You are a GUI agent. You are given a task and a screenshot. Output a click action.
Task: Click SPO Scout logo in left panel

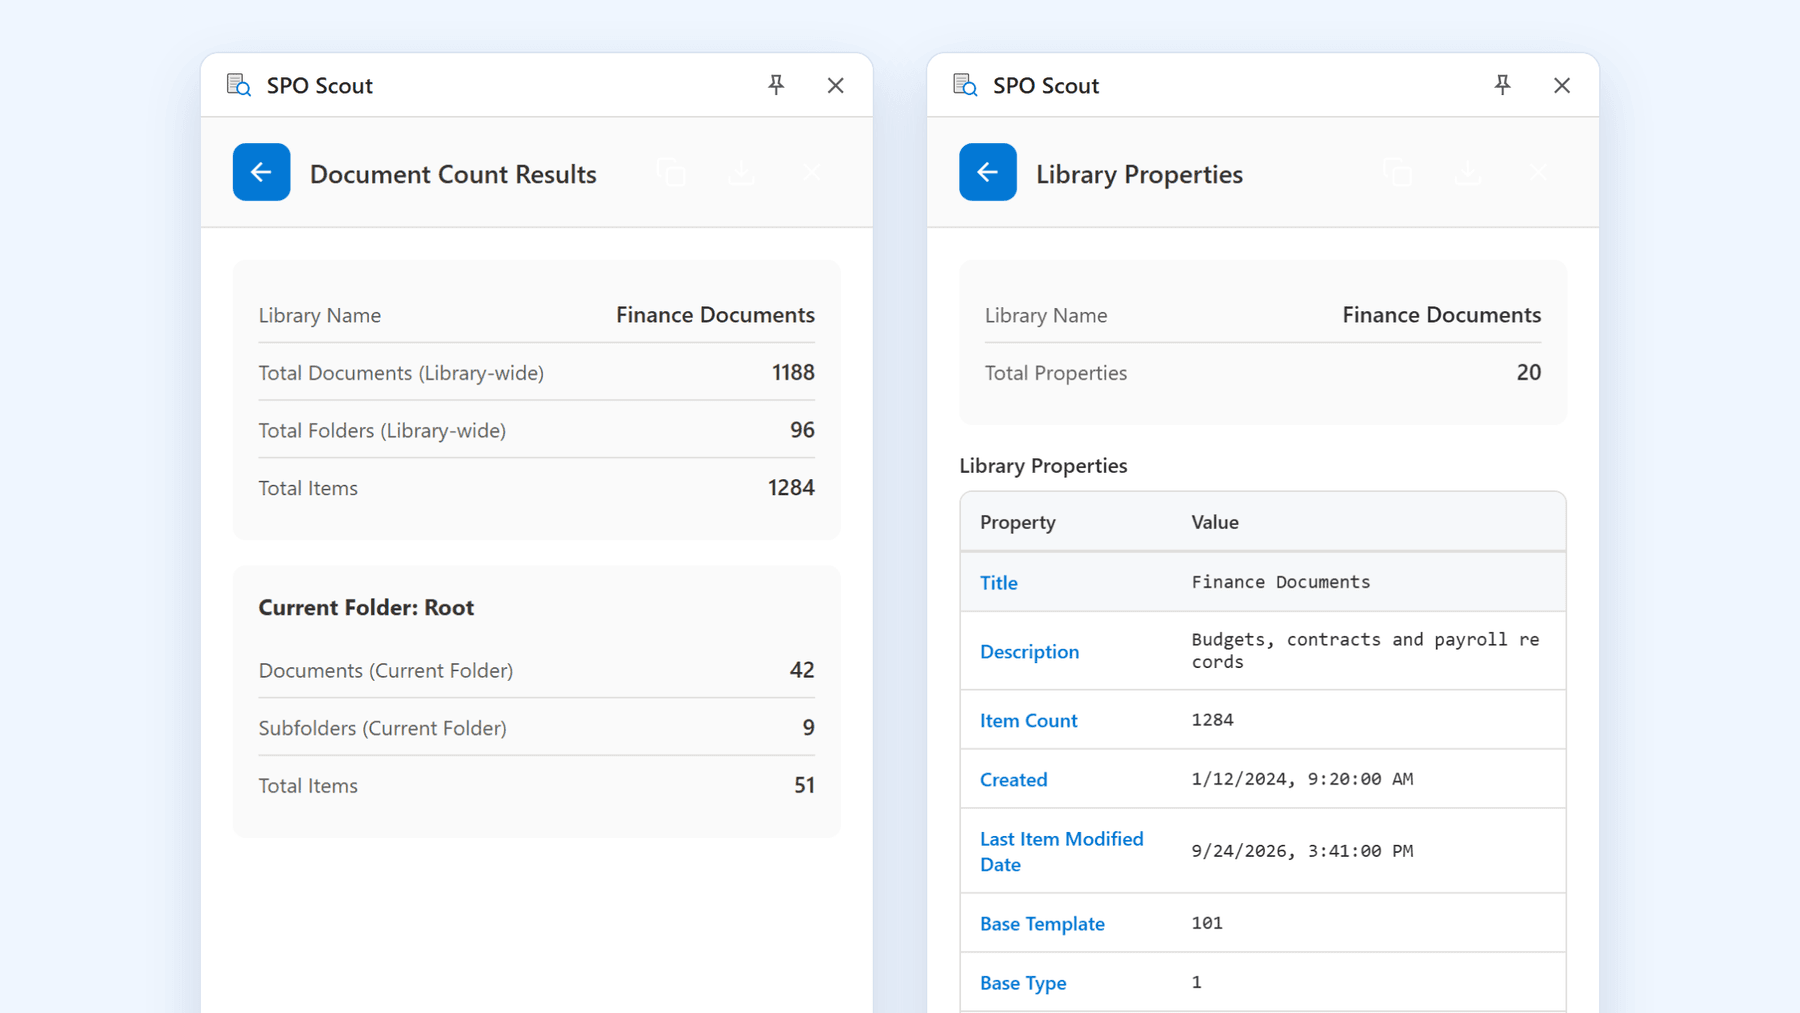239,85
